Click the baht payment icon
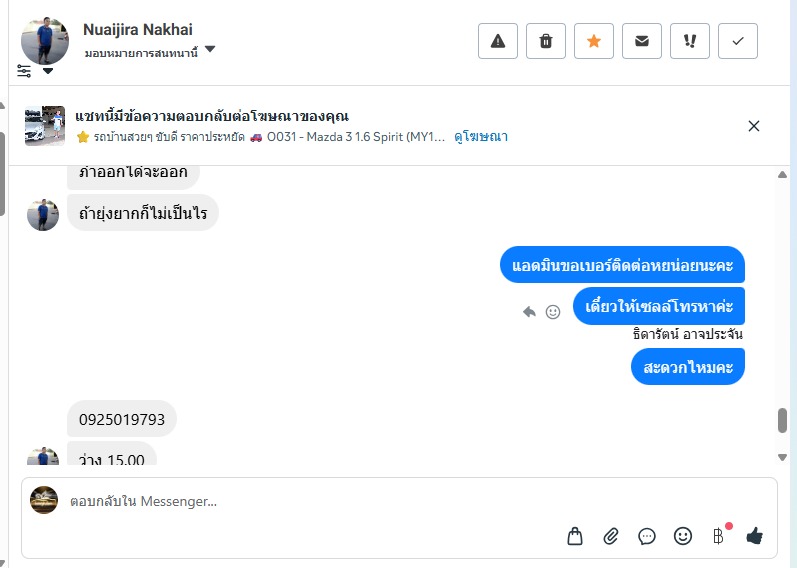This screenshot has height=568, width=797. 719,537
